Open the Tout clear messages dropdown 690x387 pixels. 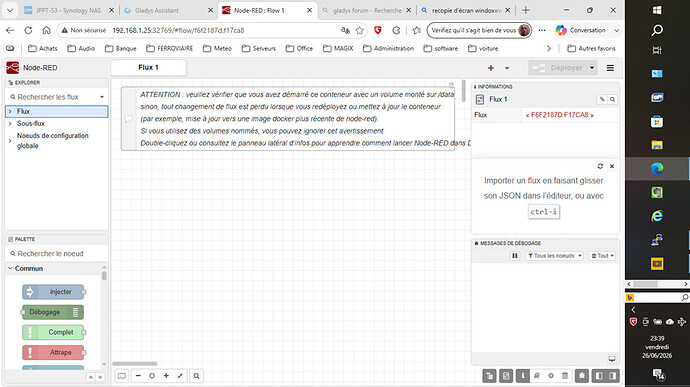pyautogui.click(x=602, y=256)
